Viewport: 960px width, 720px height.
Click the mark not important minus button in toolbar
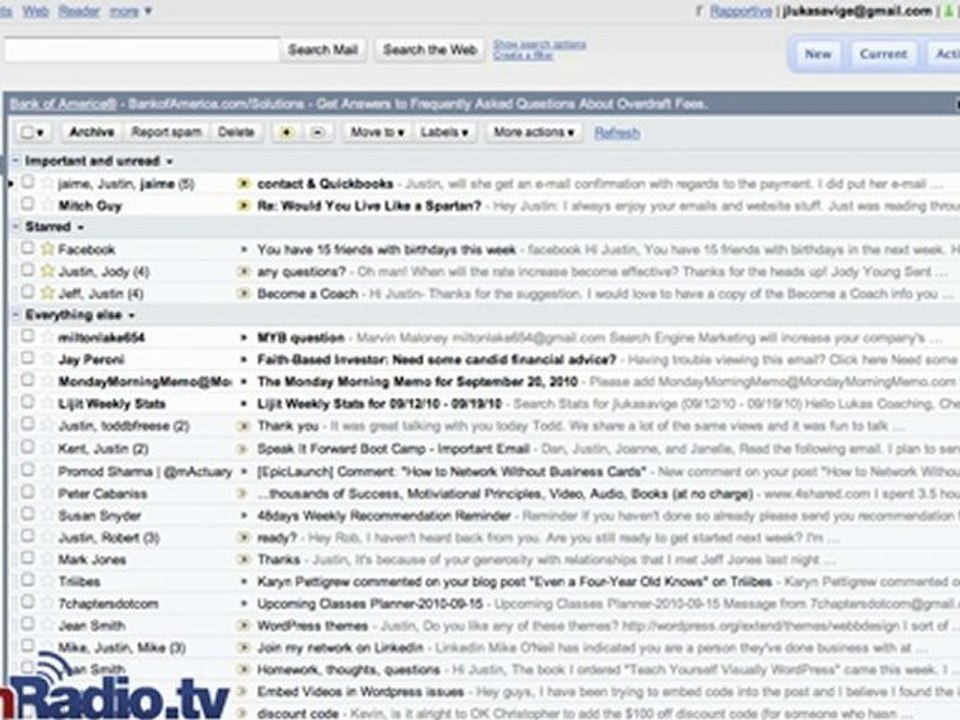tap(317, 132)
